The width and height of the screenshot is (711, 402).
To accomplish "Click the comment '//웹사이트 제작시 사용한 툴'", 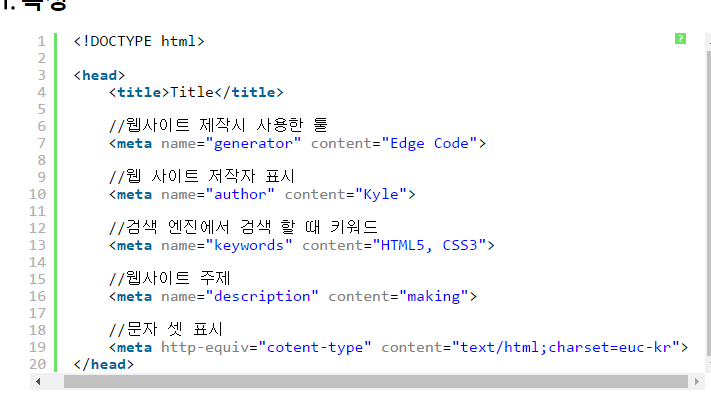I will (x=218, y=126).
